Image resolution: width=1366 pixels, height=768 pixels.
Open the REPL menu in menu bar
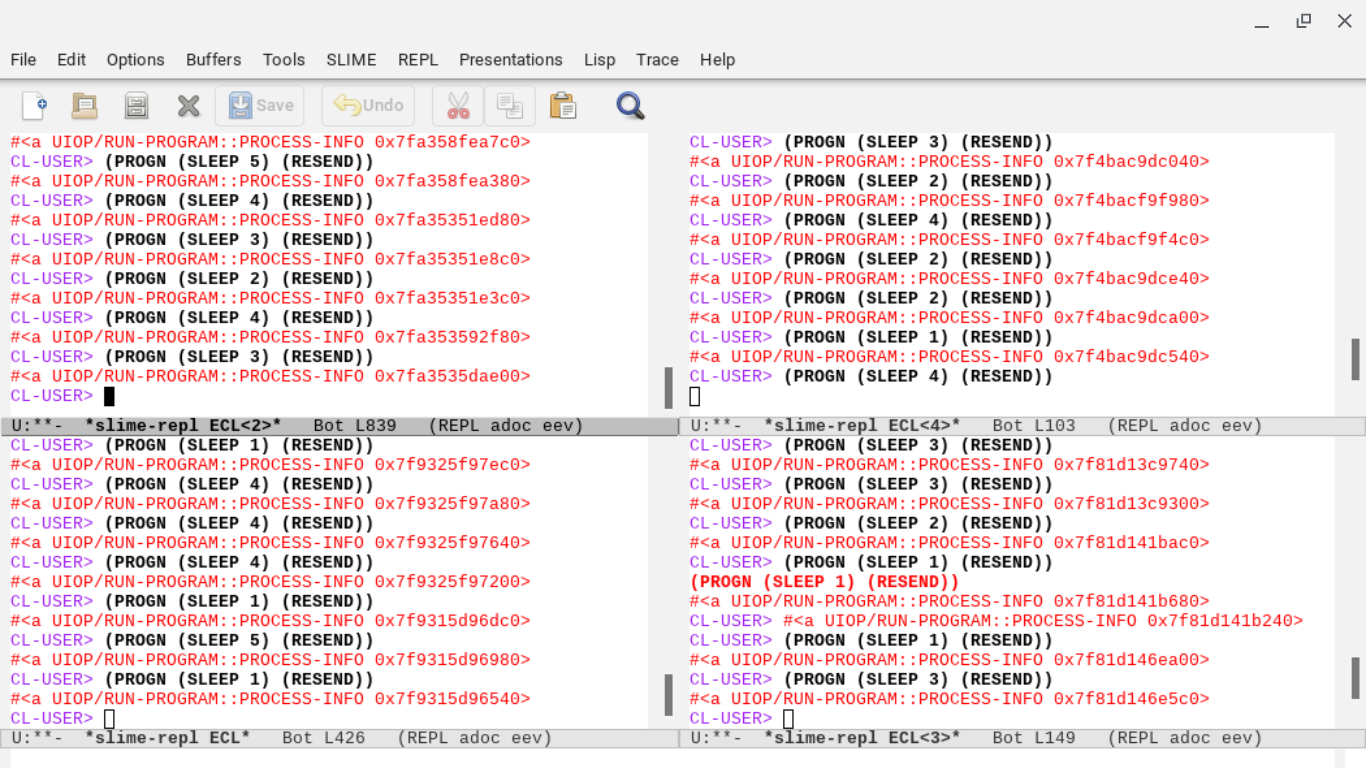click(418, 60)
